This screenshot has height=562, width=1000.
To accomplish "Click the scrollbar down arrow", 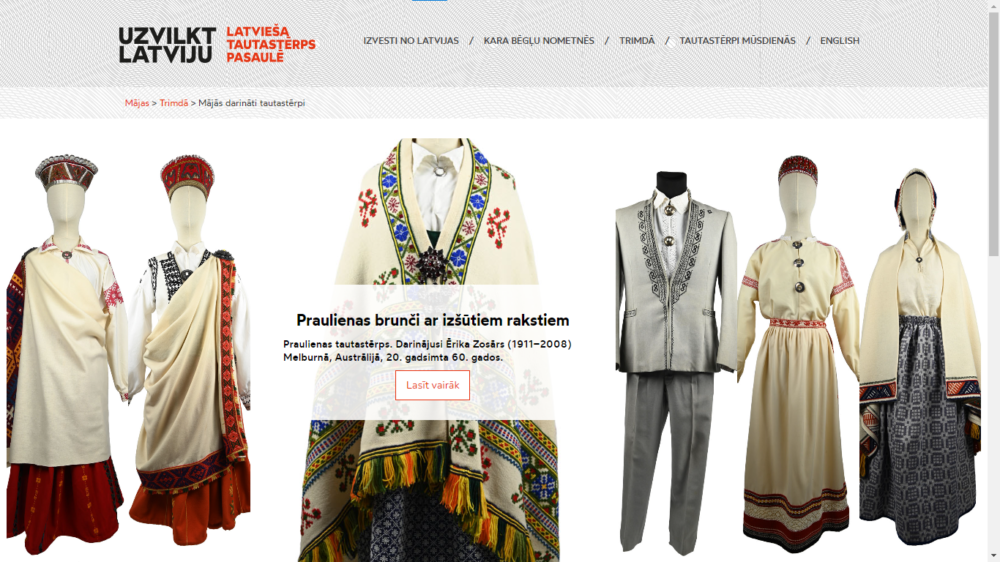I will click(x=994, y=556).
